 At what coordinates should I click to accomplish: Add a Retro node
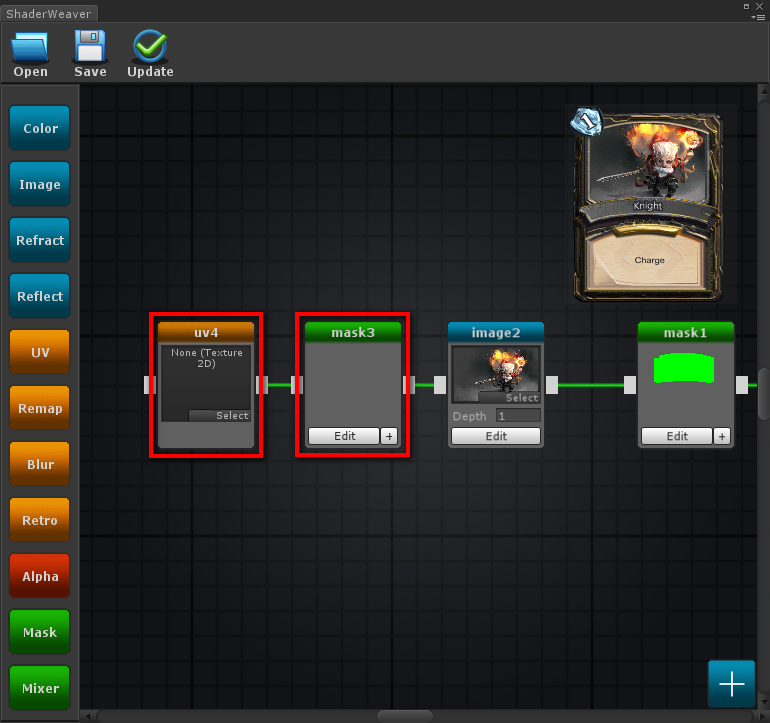(x=40, y=520)
